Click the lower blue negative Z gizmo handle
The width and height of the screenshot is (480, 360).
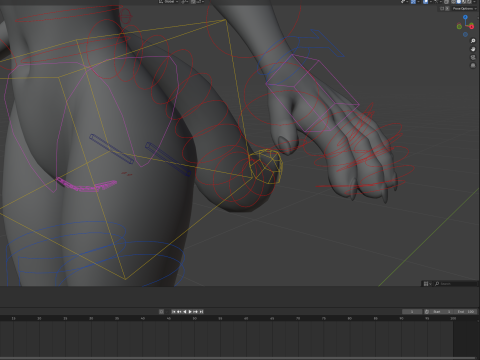(465, 34)
